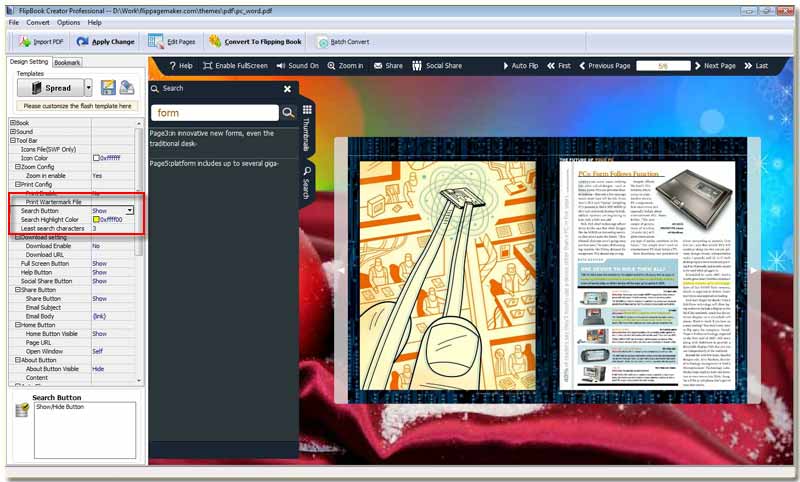Click the Open Window Self value

(97, 351)
